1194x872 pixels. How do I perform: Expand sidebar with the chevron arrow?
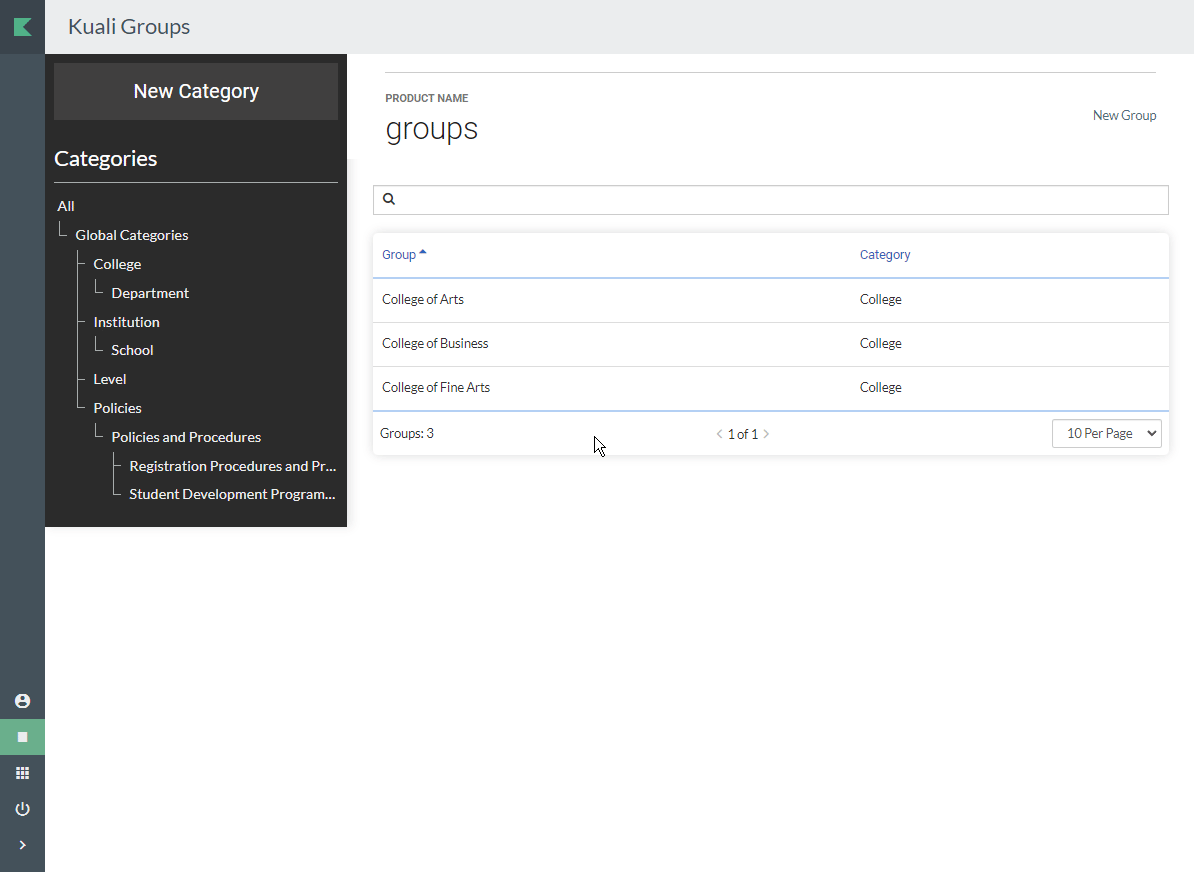tap(22, 845)
